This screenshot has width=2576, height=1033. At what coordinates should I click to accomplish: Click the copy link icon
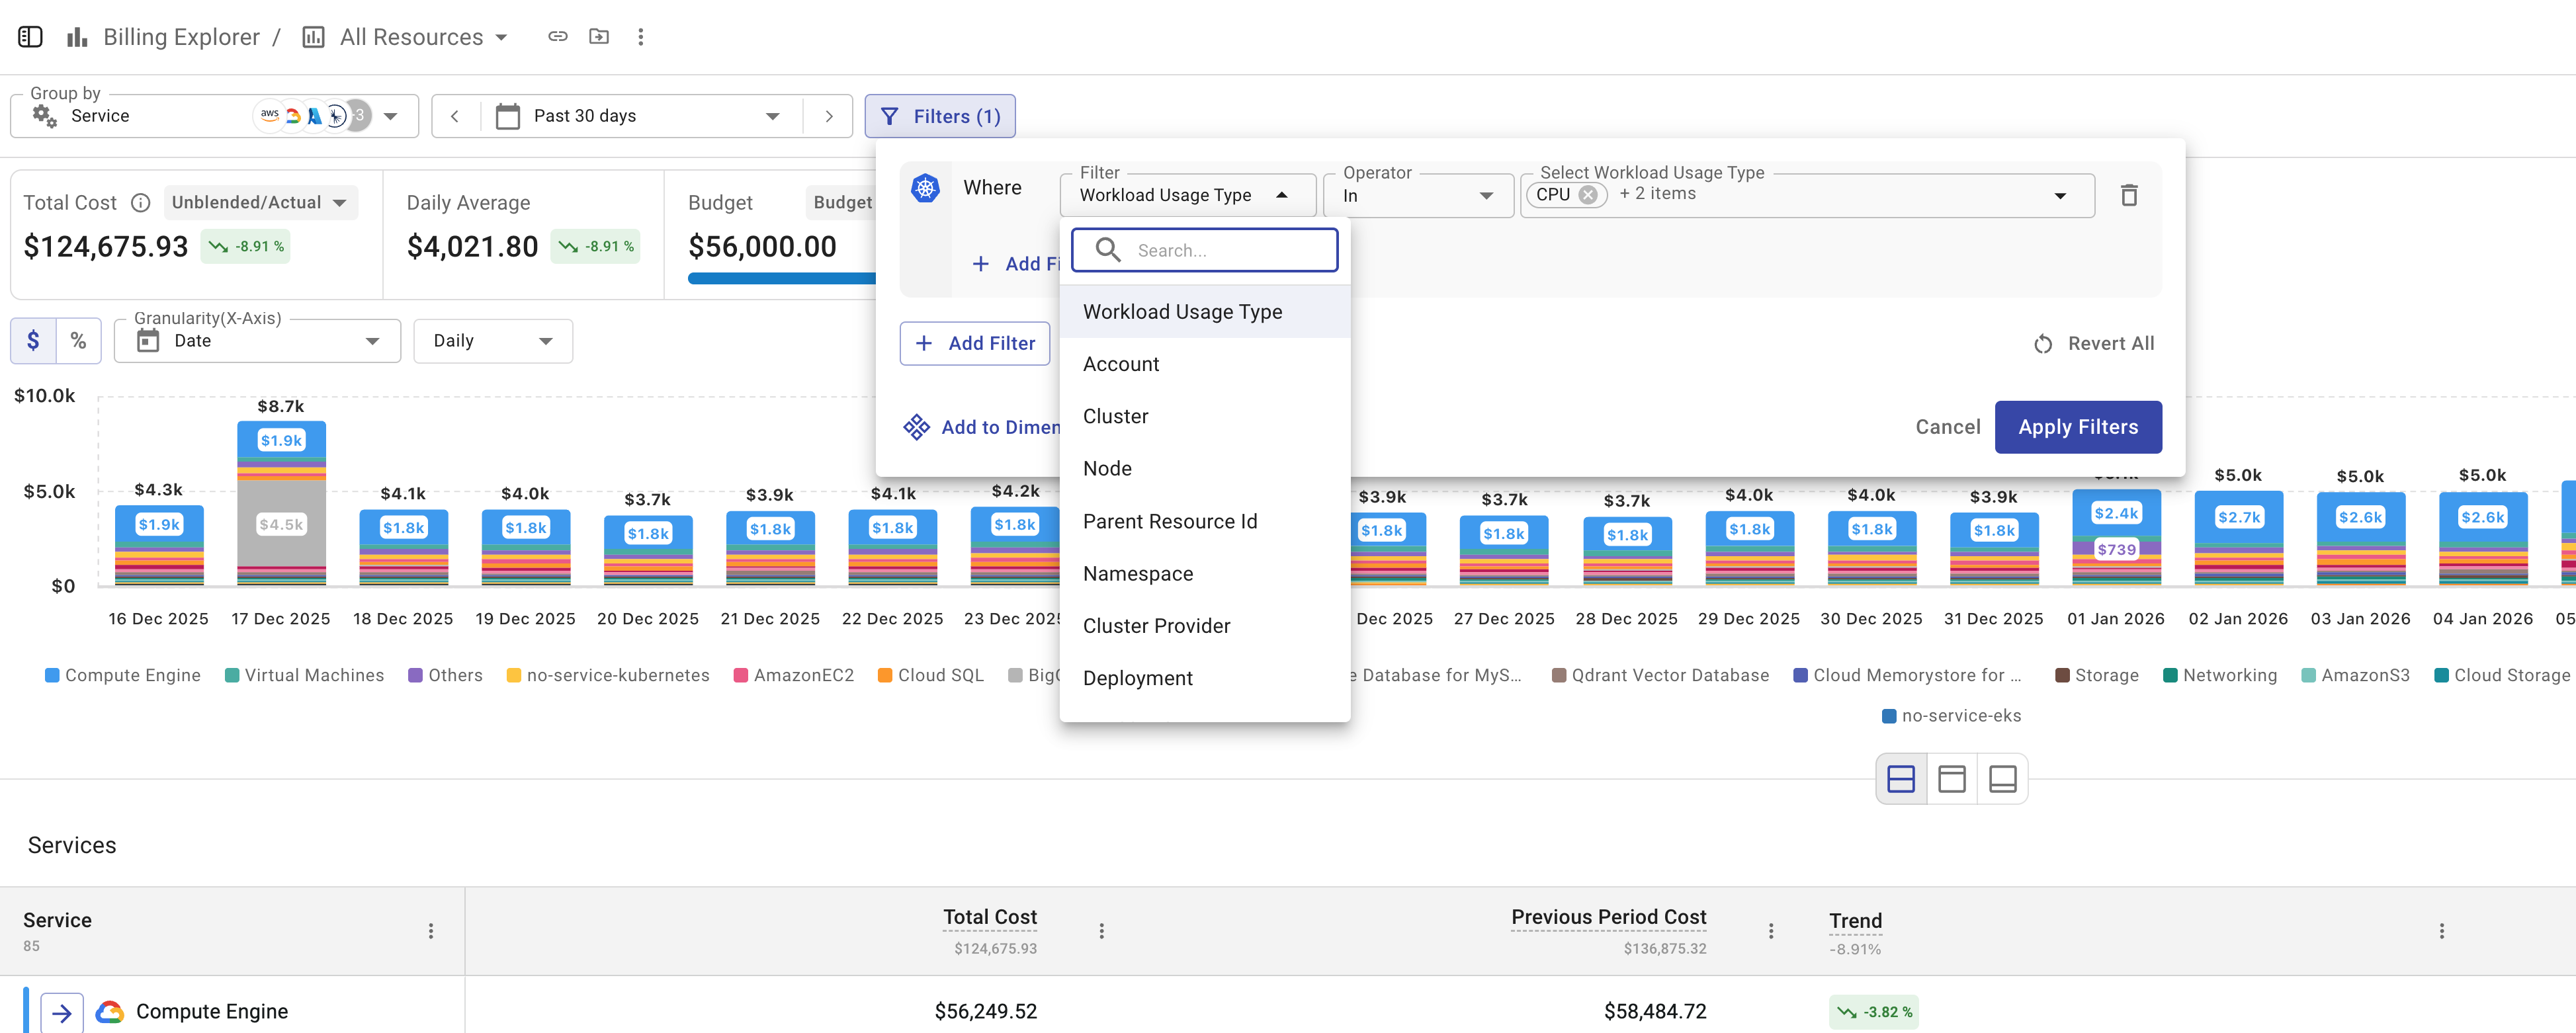[x=558, y=37]
